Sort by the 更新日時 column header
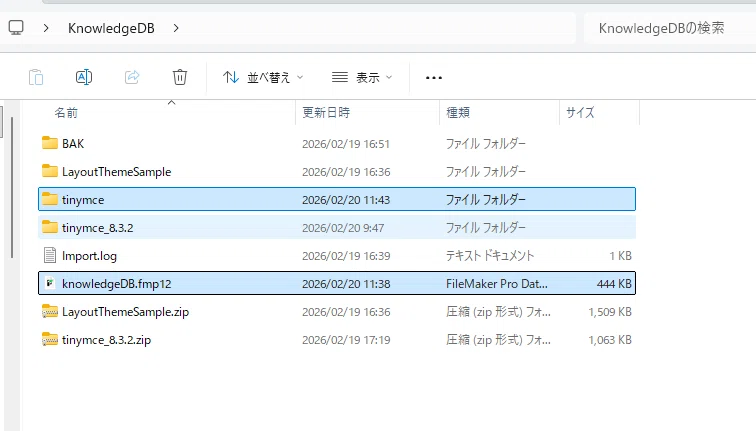Viewport: 756px width, 431px height. [326, 112]
